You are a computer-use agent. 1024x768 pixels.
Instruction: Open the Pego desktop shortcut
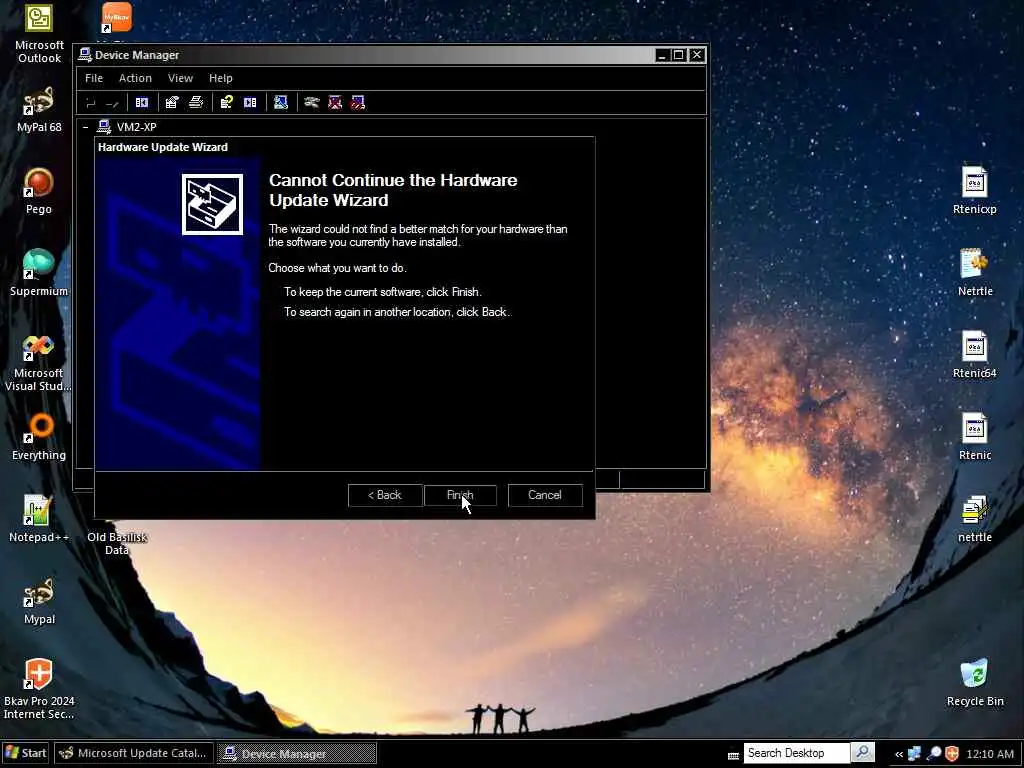click(x=39, y=191)
